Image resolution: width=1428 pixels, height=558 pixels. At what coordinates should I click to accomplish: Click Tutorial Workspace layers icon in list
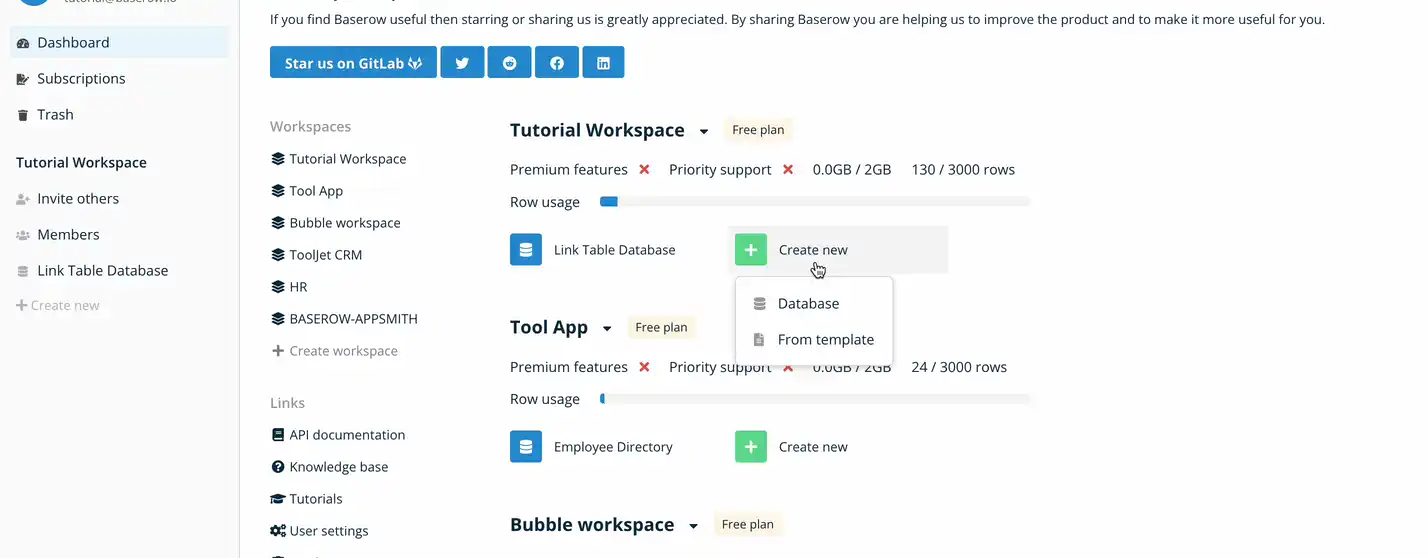[x=278, y=159]
